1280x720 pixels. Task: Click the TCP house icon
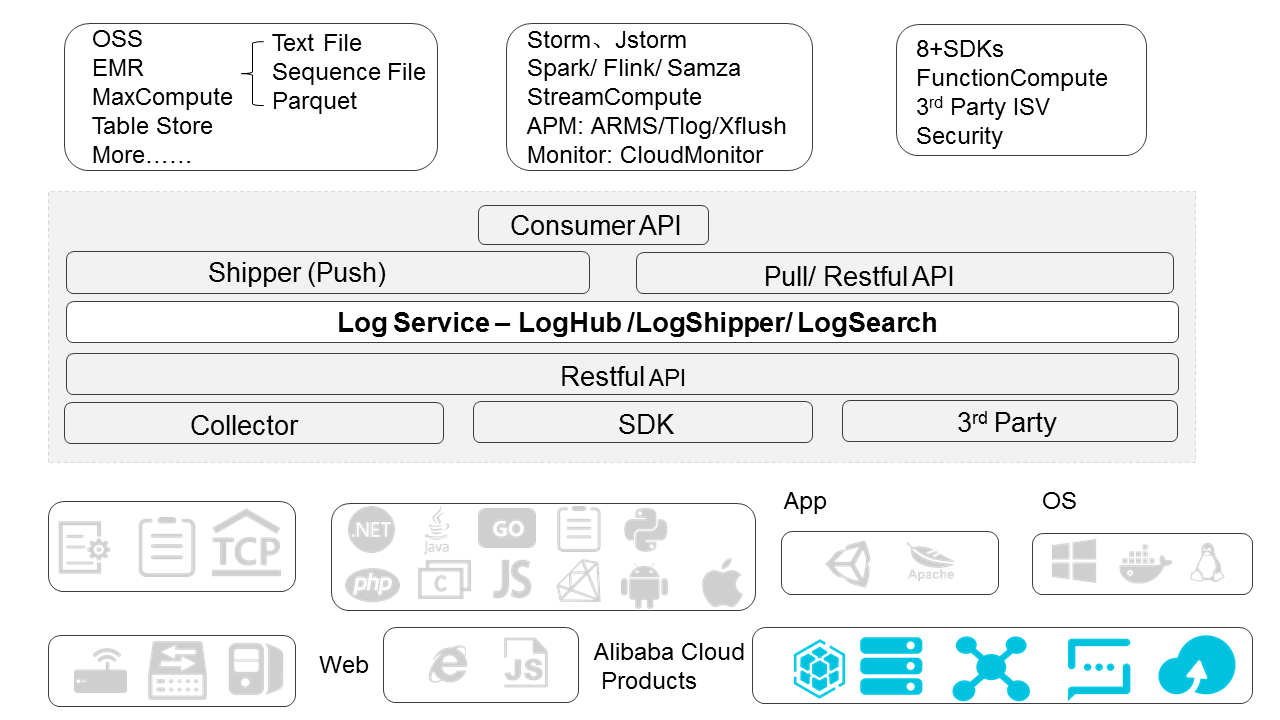[247, 545]
